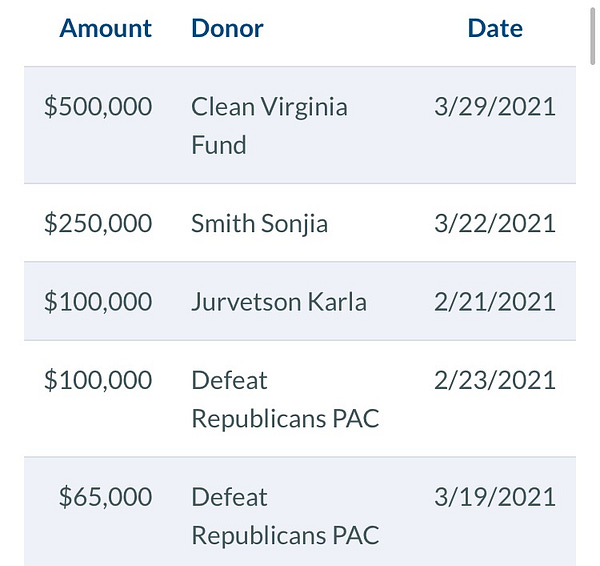
Task: Sort by the Date column header
Action: [495, 28]
